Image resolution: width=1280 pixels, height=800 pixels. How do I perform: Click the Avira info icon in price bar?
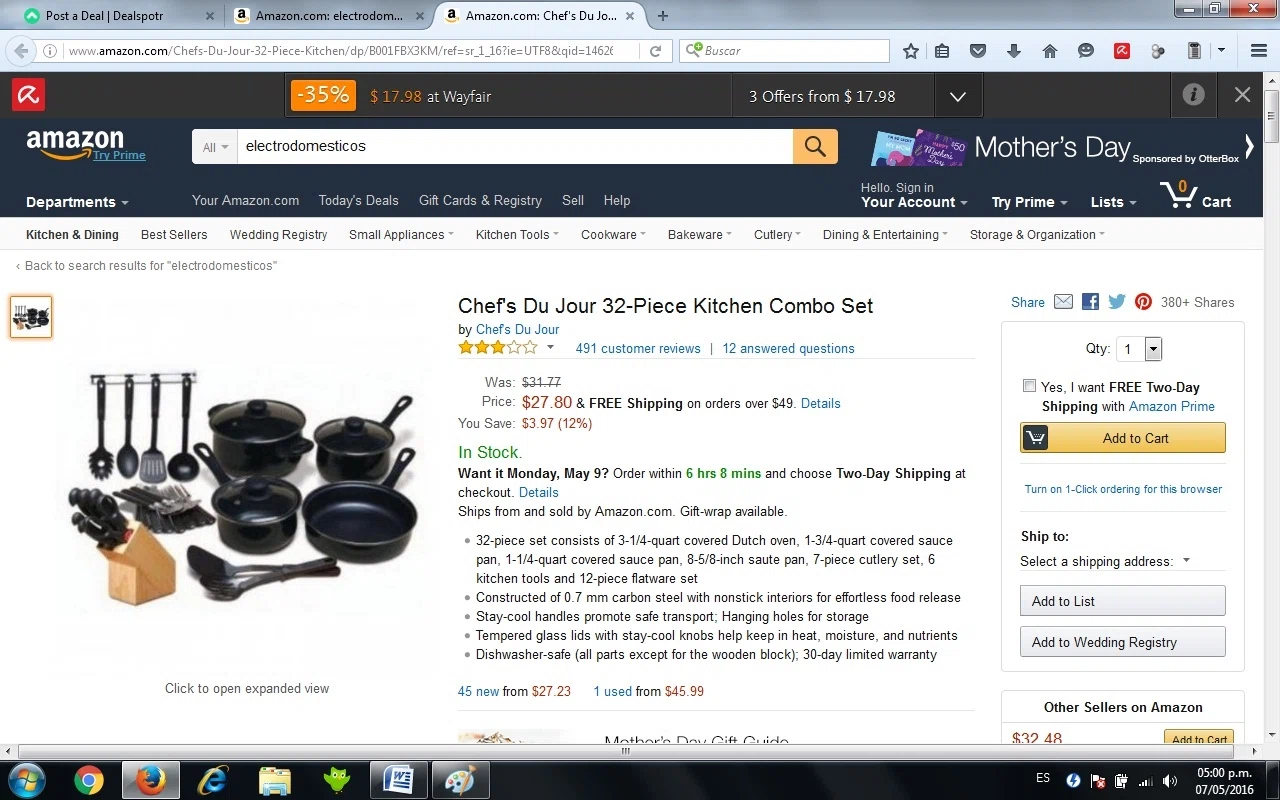point(1193,95)
